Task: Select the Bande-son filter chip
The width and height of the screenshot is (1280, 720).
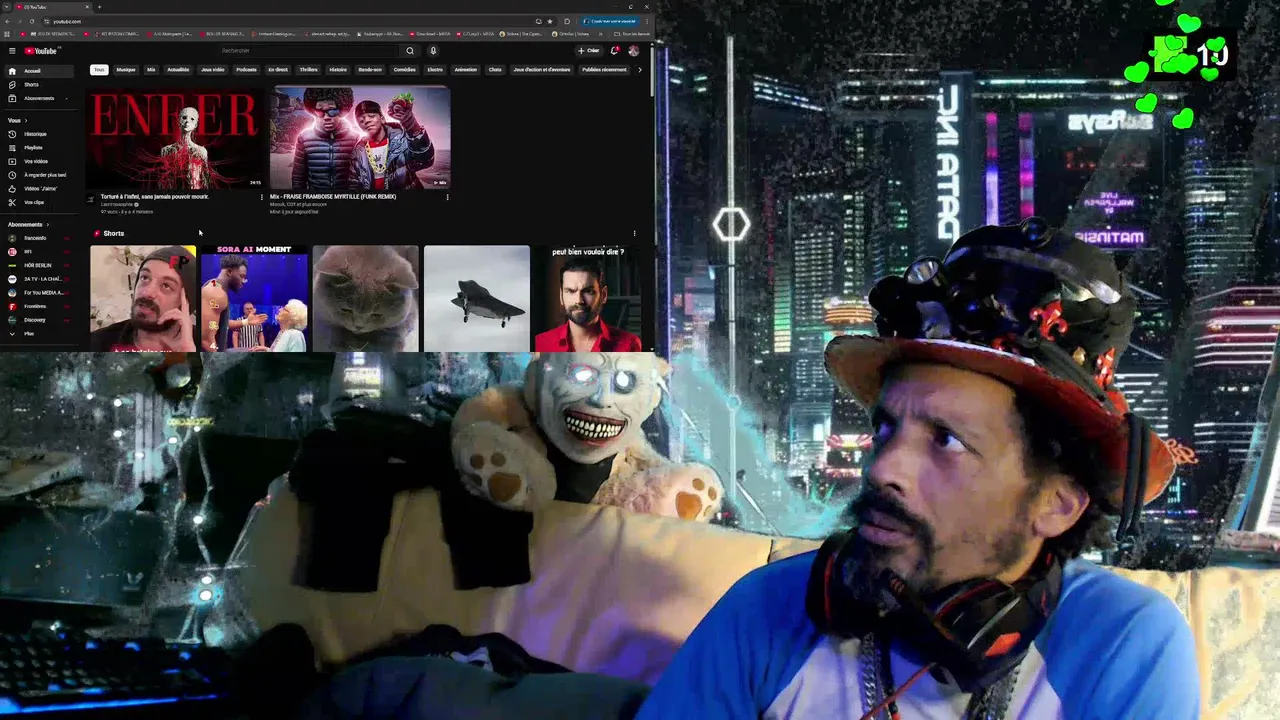Action: point(370,70)
